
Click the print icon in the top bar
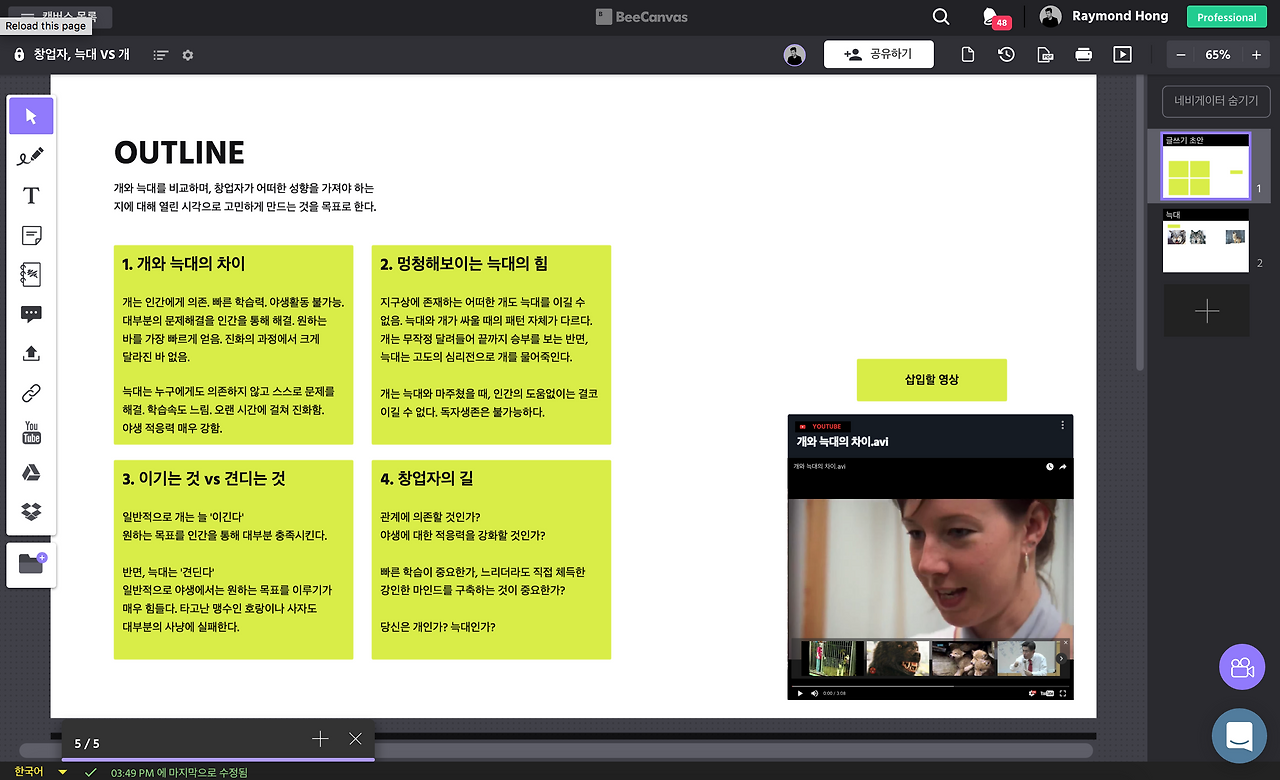(x=1083, y=54)
